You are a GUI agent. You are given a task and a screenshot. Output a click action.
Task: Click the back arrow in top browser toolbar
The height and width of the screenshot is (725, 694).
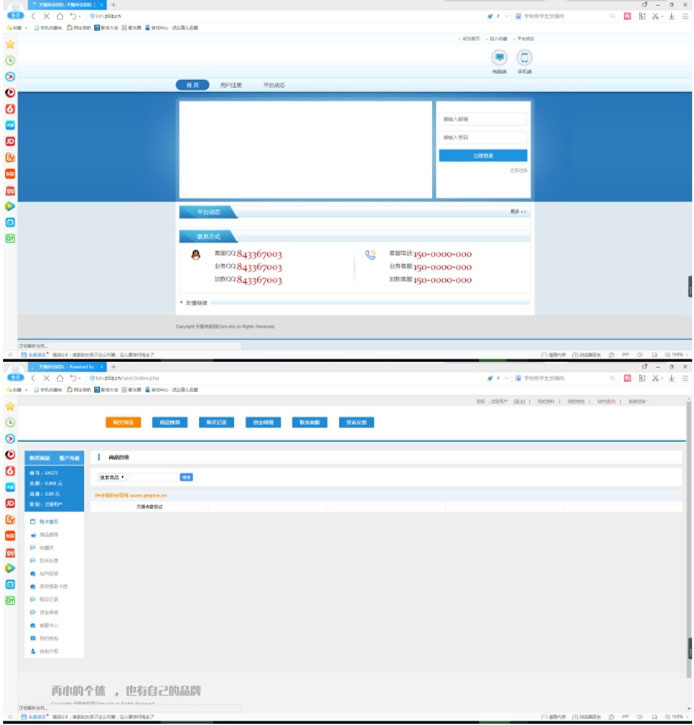33,16
